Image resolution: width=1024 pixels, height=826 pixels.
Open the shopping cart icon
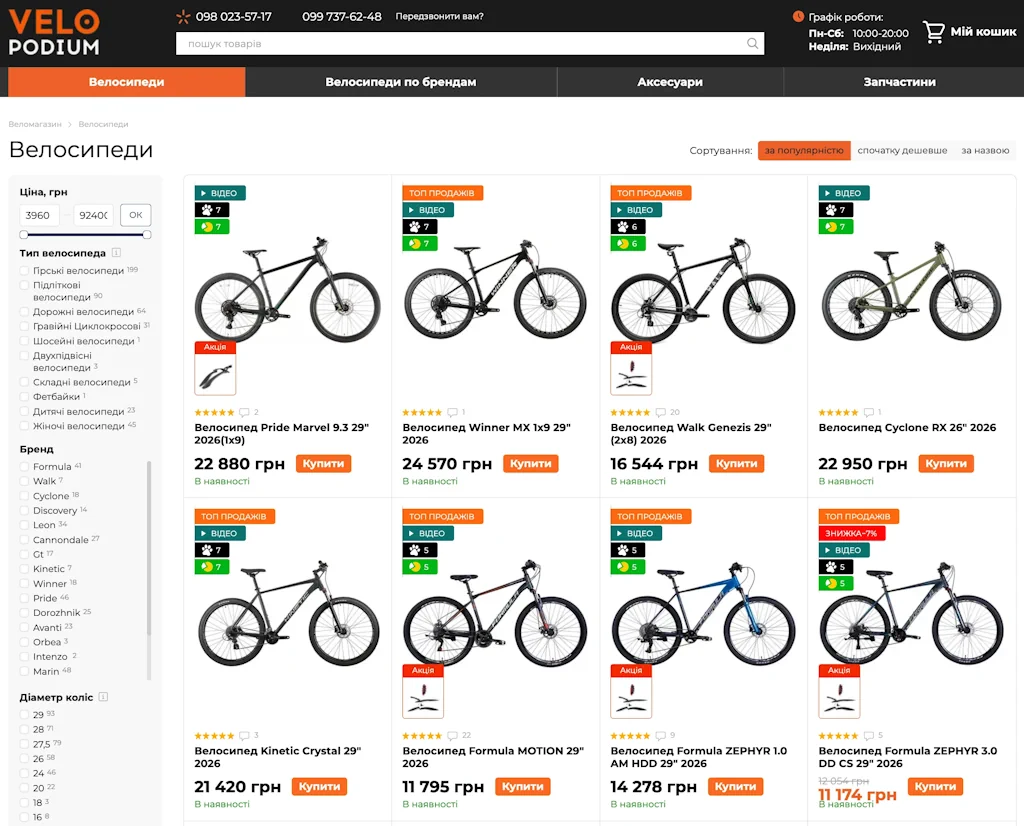coord(934,31)
